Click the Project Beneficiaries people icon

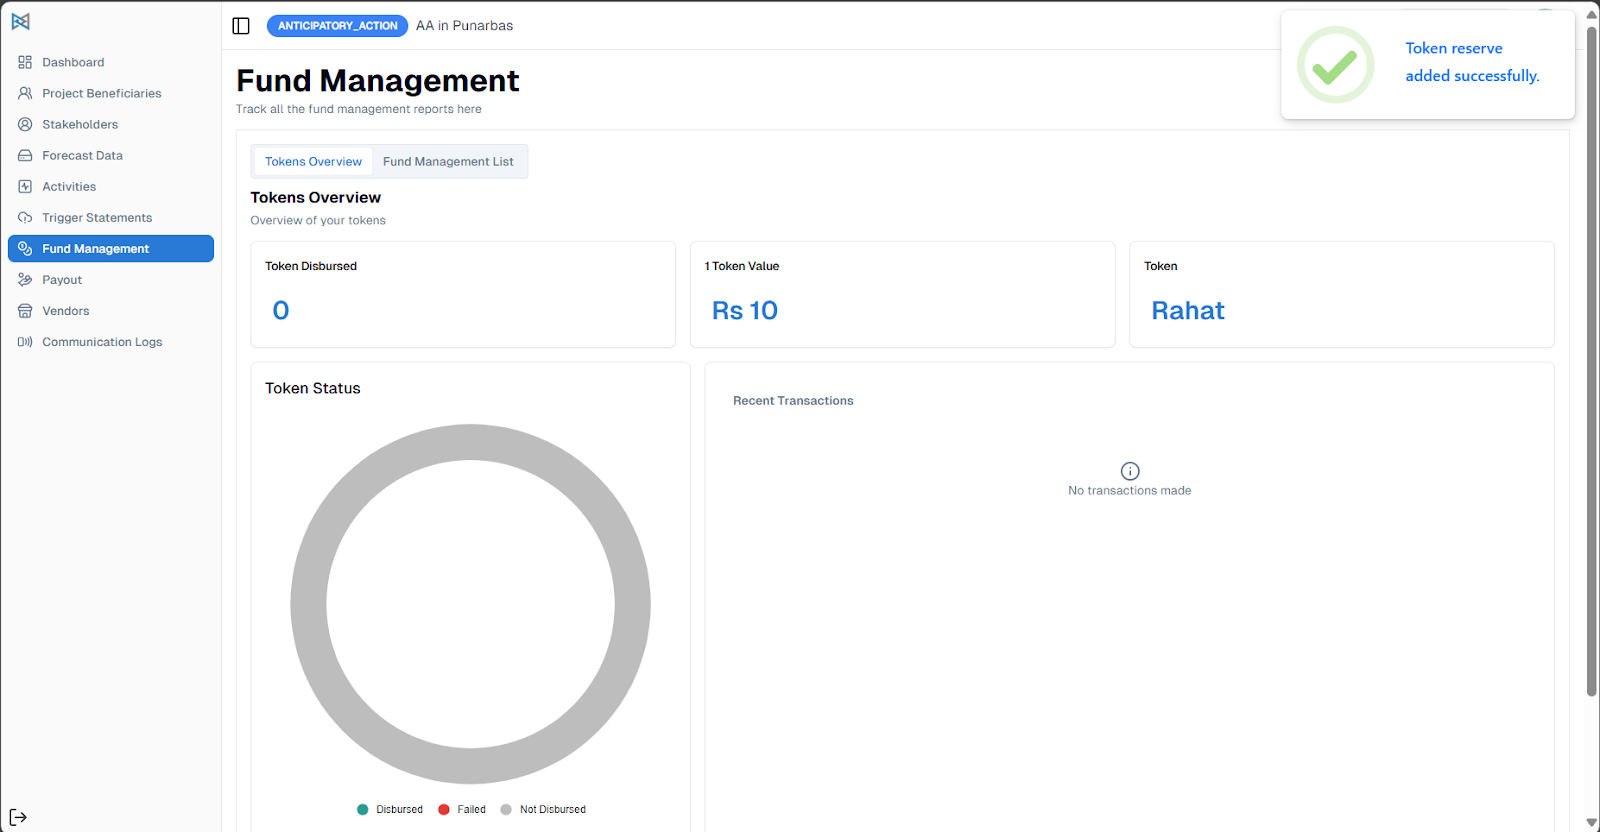pos(25,93)
